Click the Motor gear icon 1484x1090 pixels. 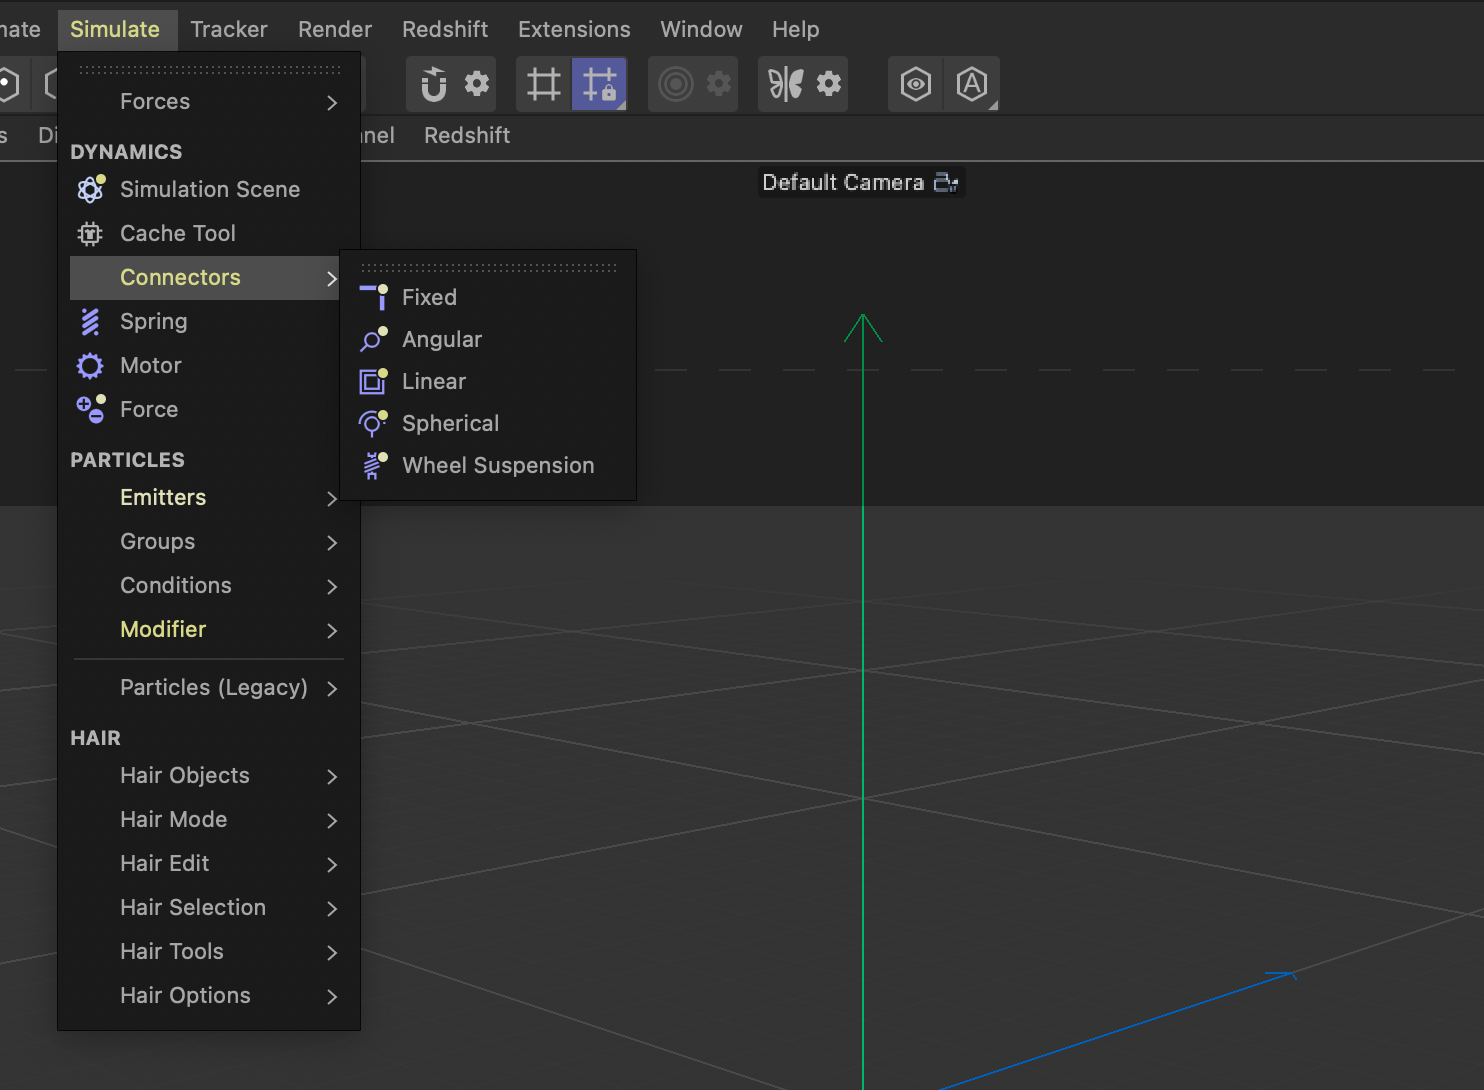[90, 365]
